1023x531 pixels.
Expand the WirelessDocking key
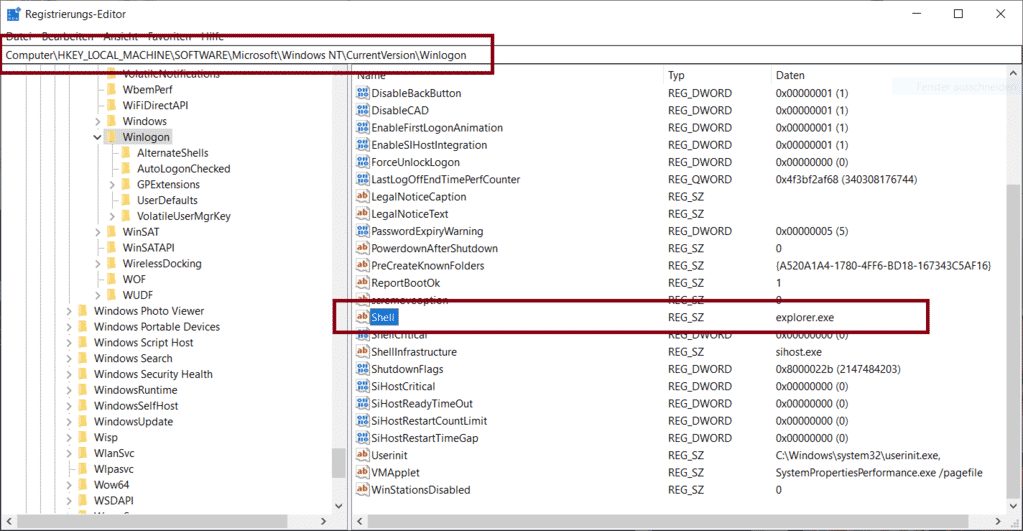97,264
